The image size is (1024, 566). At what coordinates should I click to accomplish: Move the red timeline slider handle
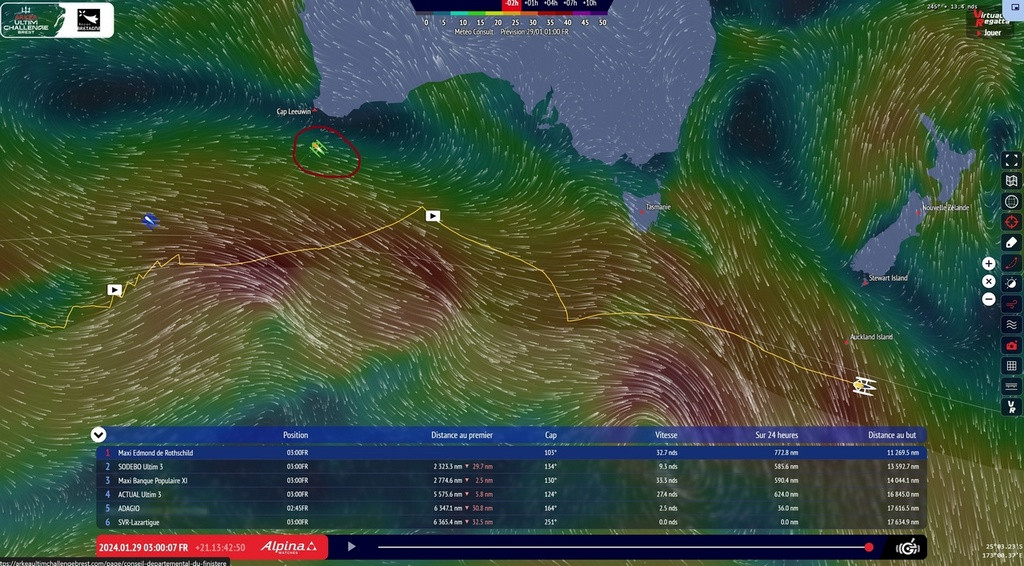point(869,547)
